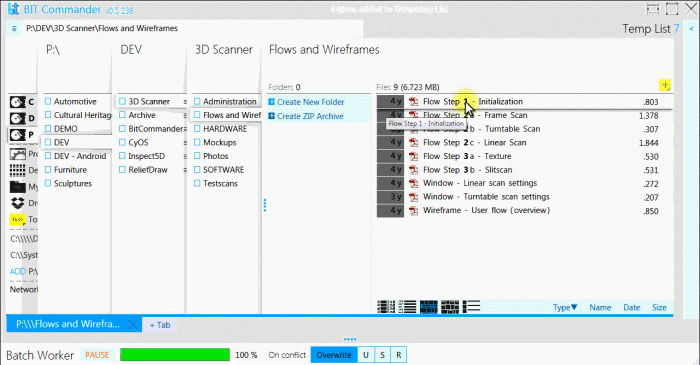
Task: Open the yellow Temp list shortcut icon
Action: coord(18,219)
